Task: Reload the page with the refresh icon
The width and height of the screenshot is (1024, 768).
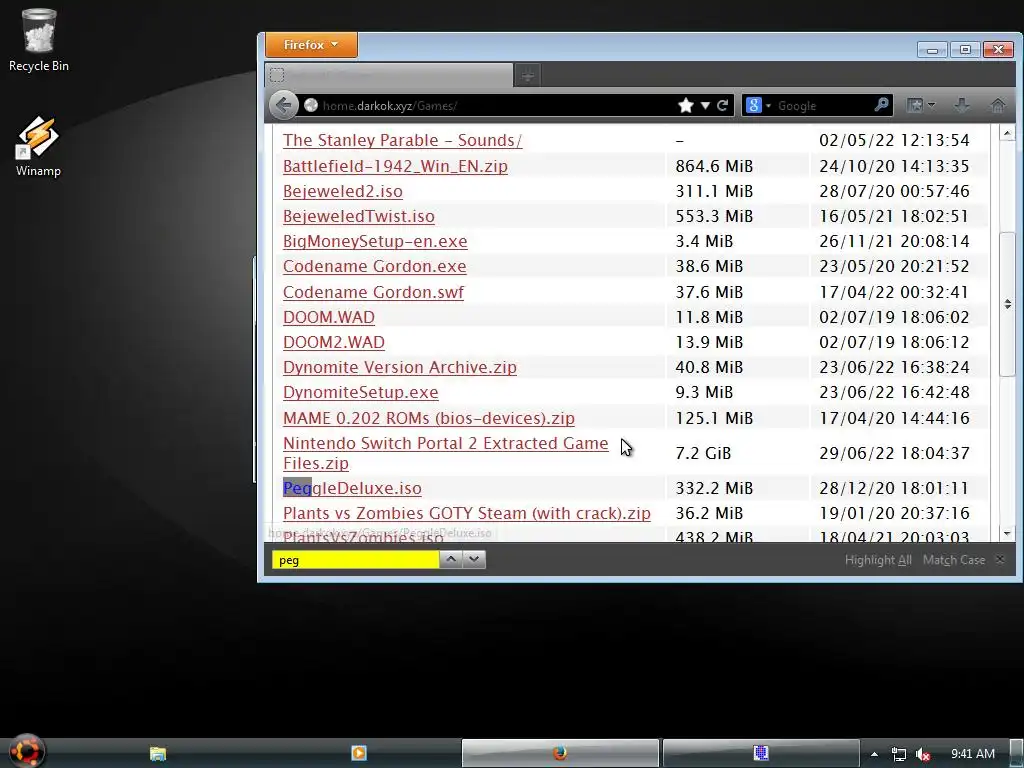Action: 722,105
